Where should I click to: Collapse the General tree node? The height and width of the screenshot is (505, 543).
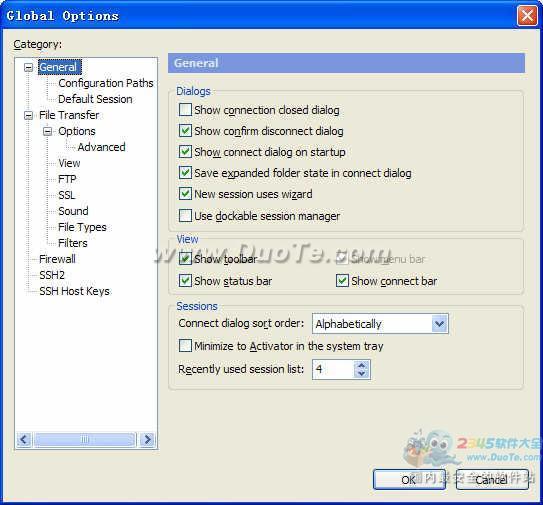28,67
